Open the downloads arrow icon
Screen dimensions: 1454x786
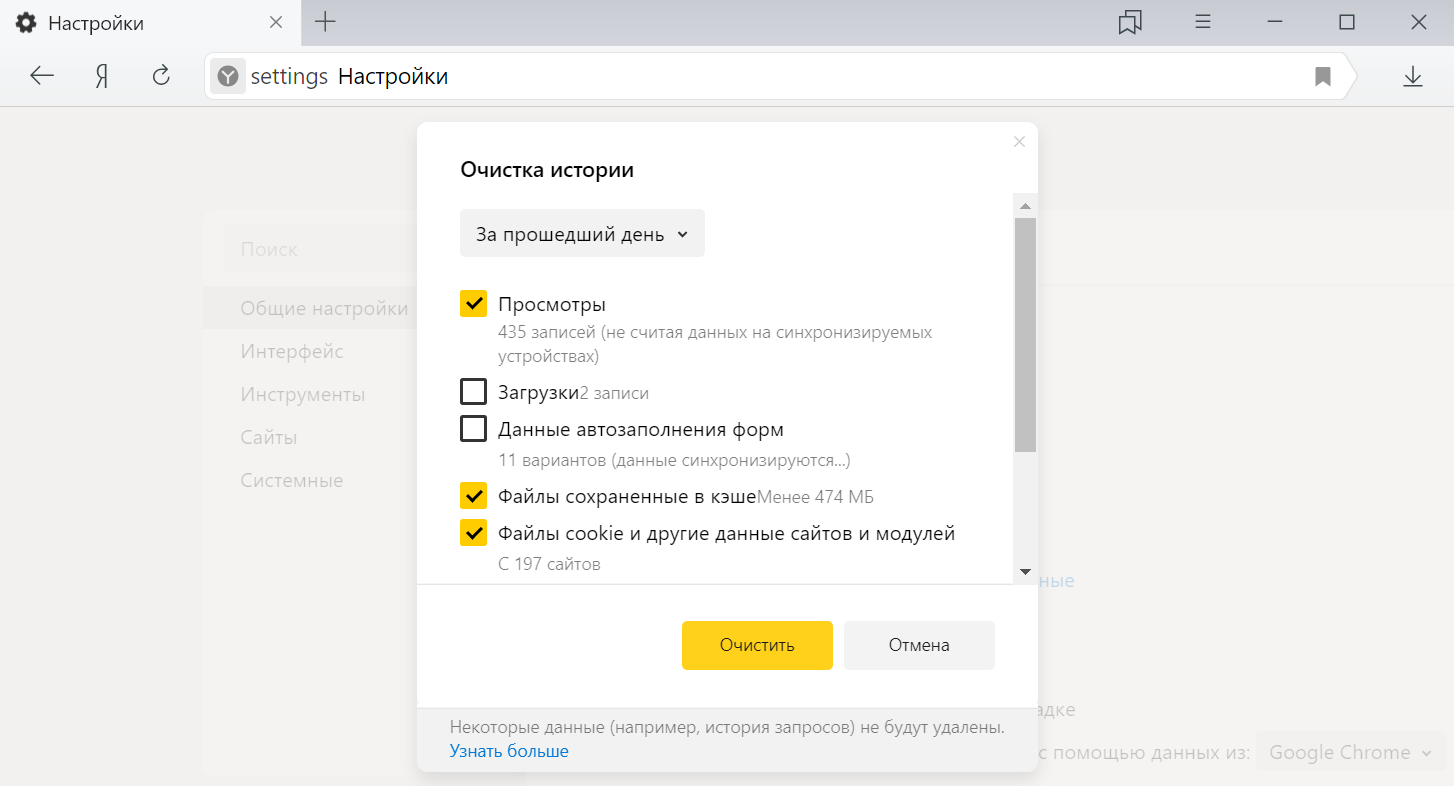point(1412,76)
